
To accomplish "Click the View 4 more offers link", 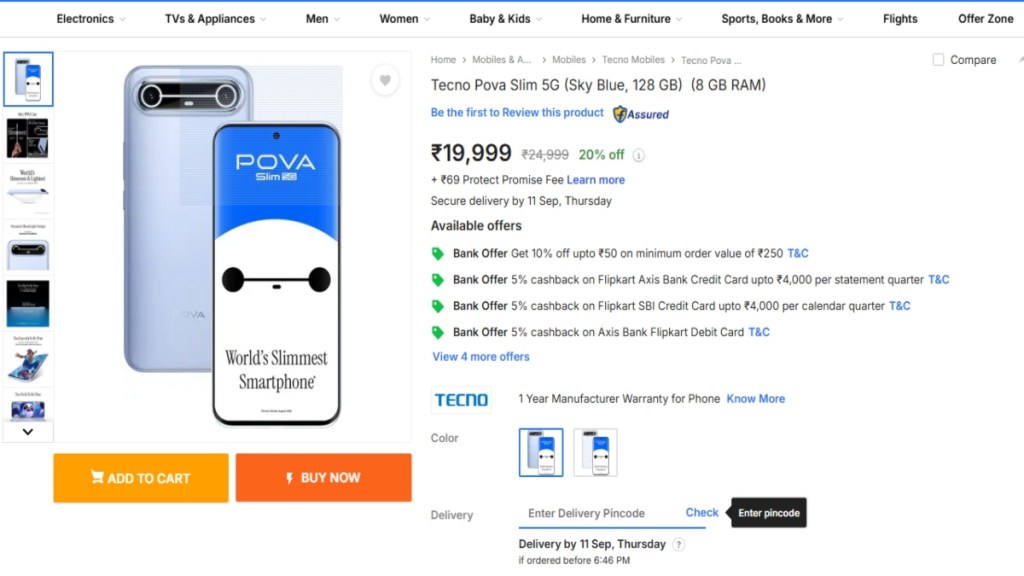I will [x=481, y=357].
